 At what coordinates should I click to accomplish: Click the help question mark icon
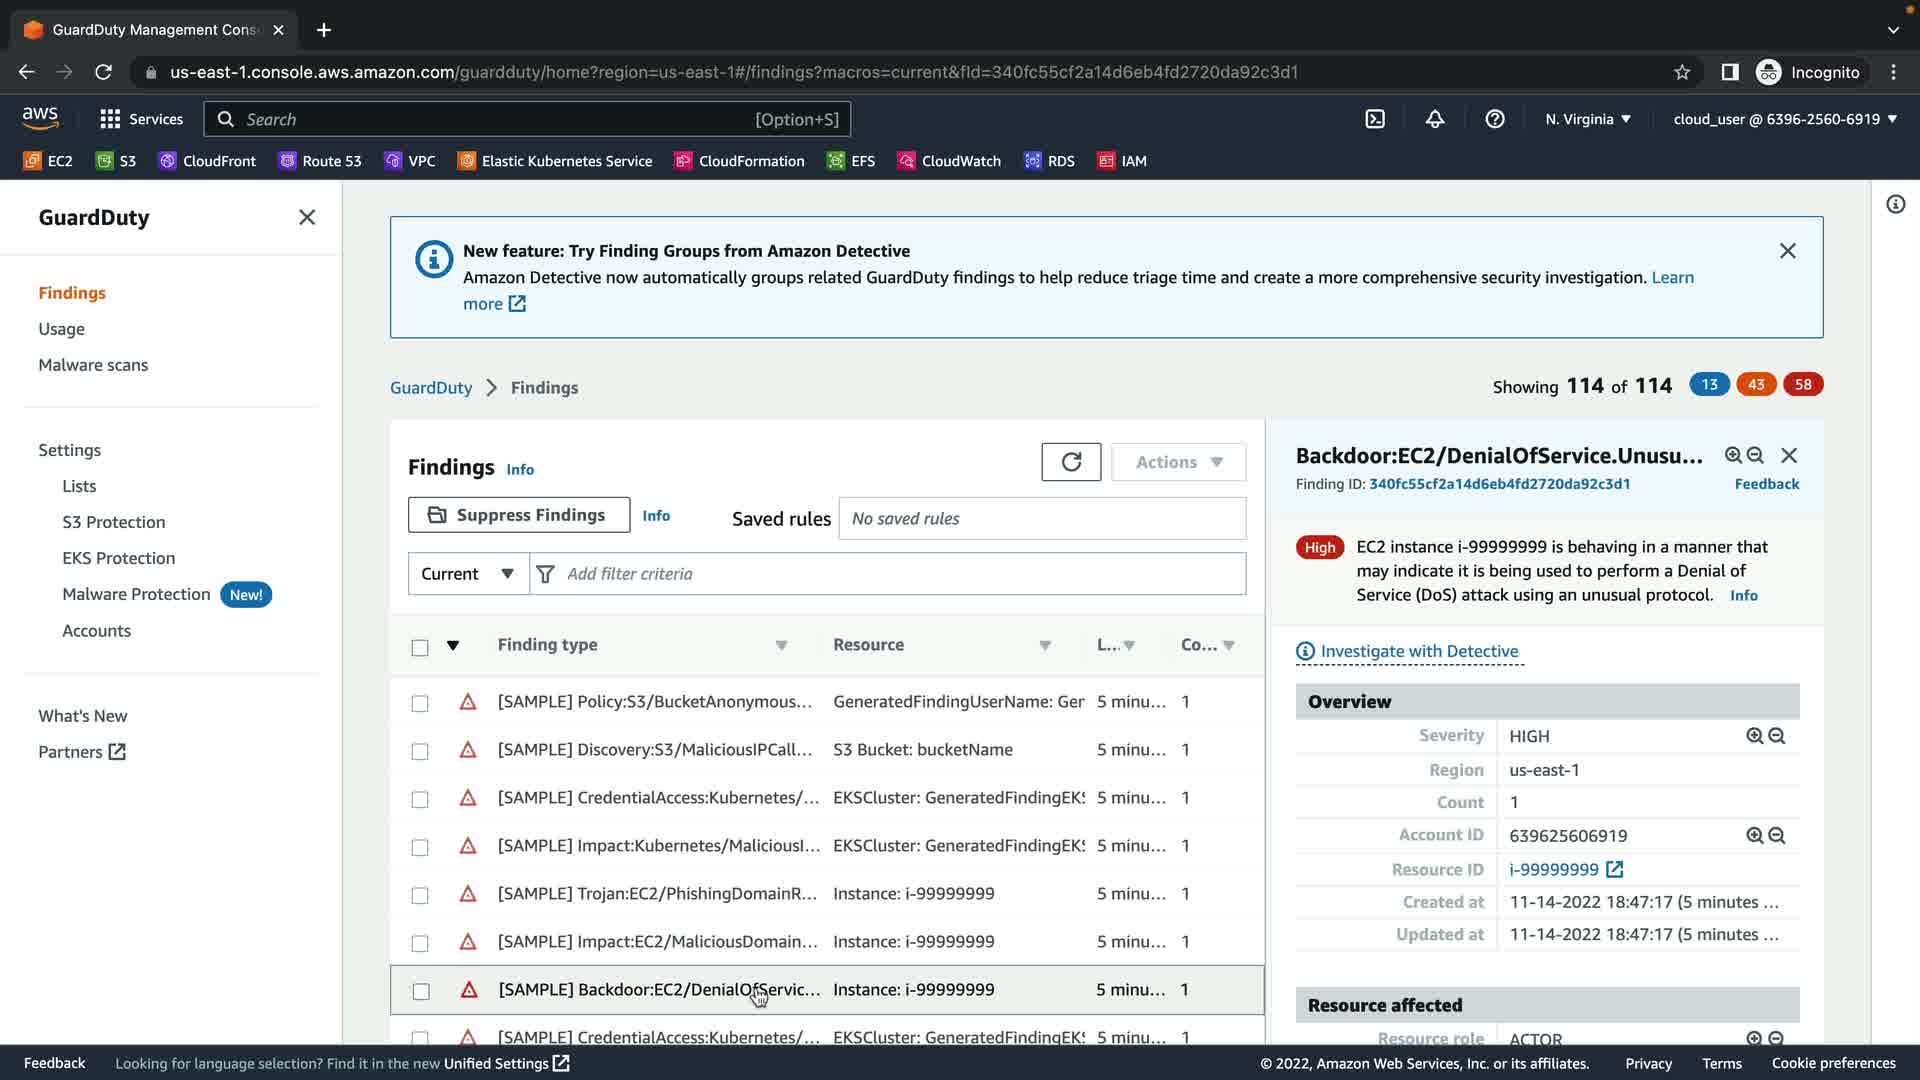1495,119
